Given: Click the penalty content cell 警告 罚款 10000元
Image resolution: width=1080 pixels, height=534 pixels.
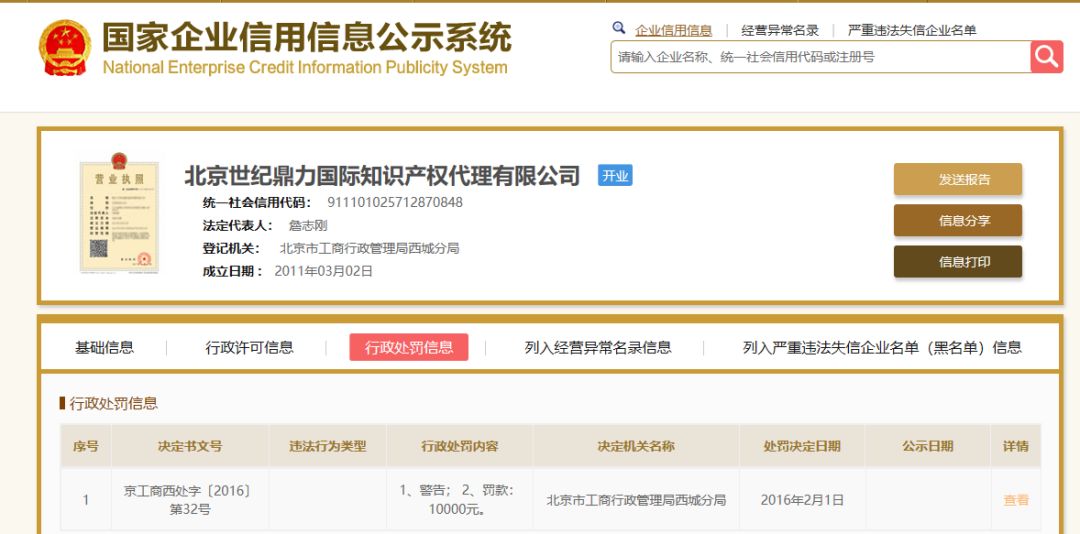Looking at the screenshot, I should 459,500.
